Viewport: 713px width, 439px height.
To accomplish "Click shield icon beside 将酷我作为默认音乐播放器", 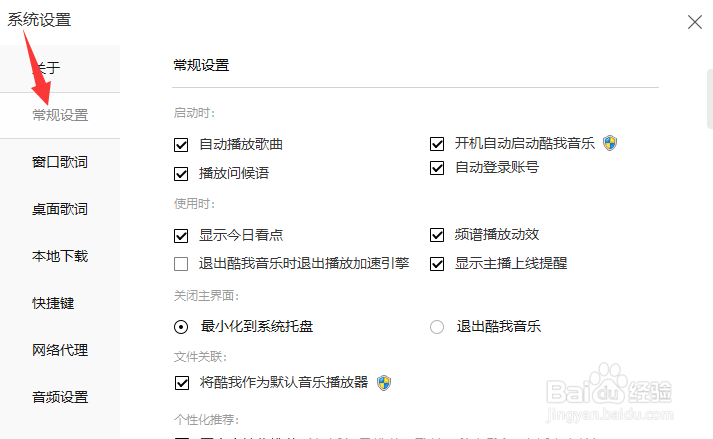I will (384, 383).
